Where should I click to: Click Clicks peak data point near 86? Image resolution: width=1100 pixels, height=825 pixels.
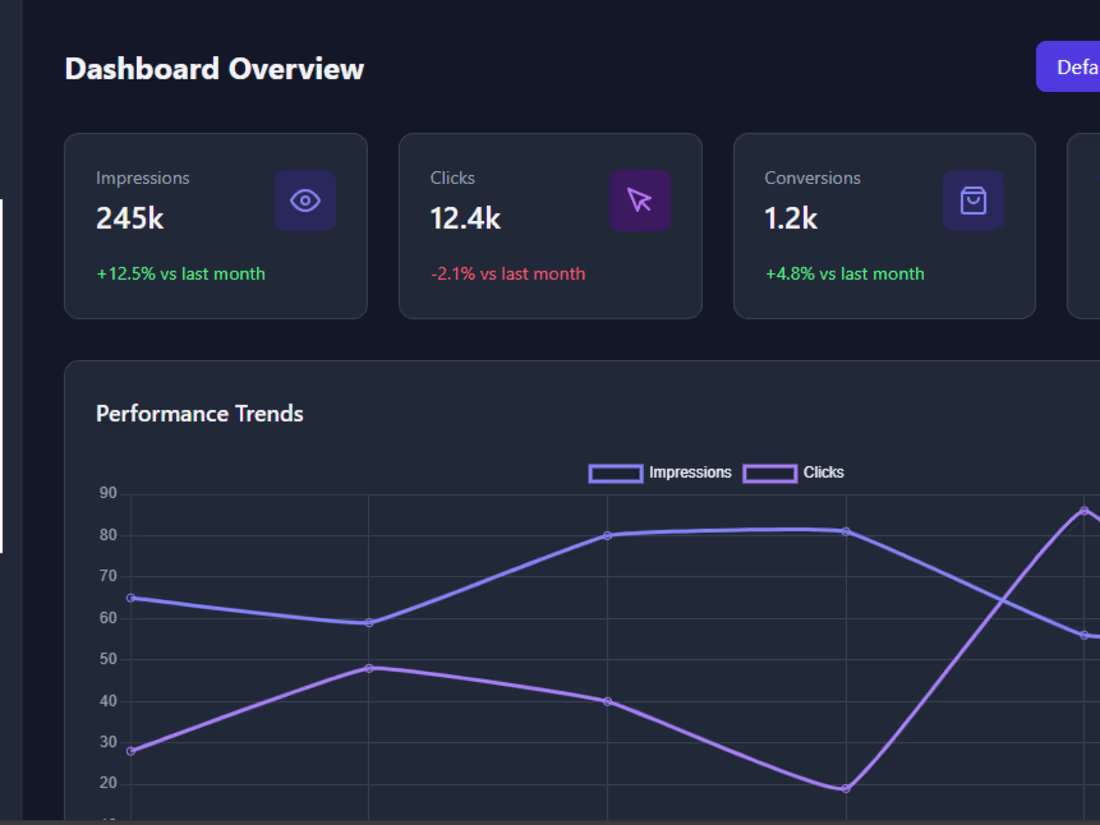coord(1085,511)
